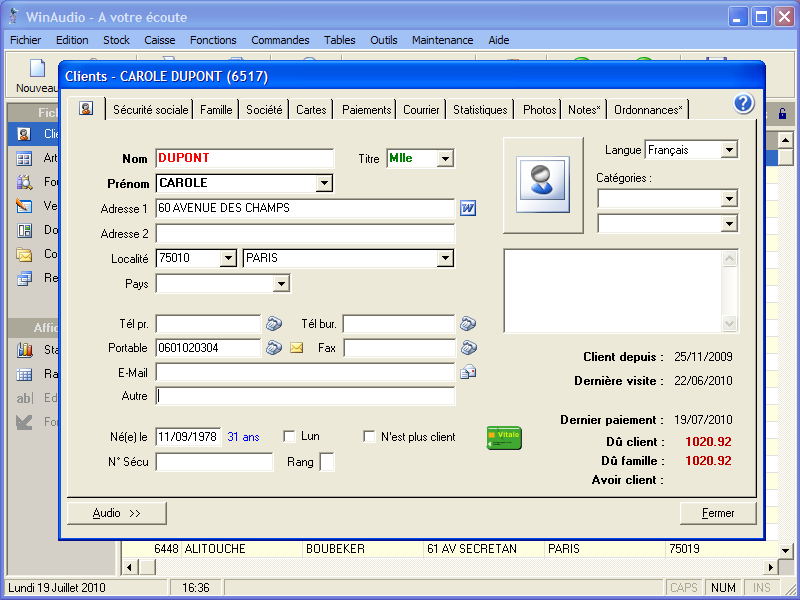Click the phone icon next to Tél pr.
800x600 pixels.
(x=273, y=323)
